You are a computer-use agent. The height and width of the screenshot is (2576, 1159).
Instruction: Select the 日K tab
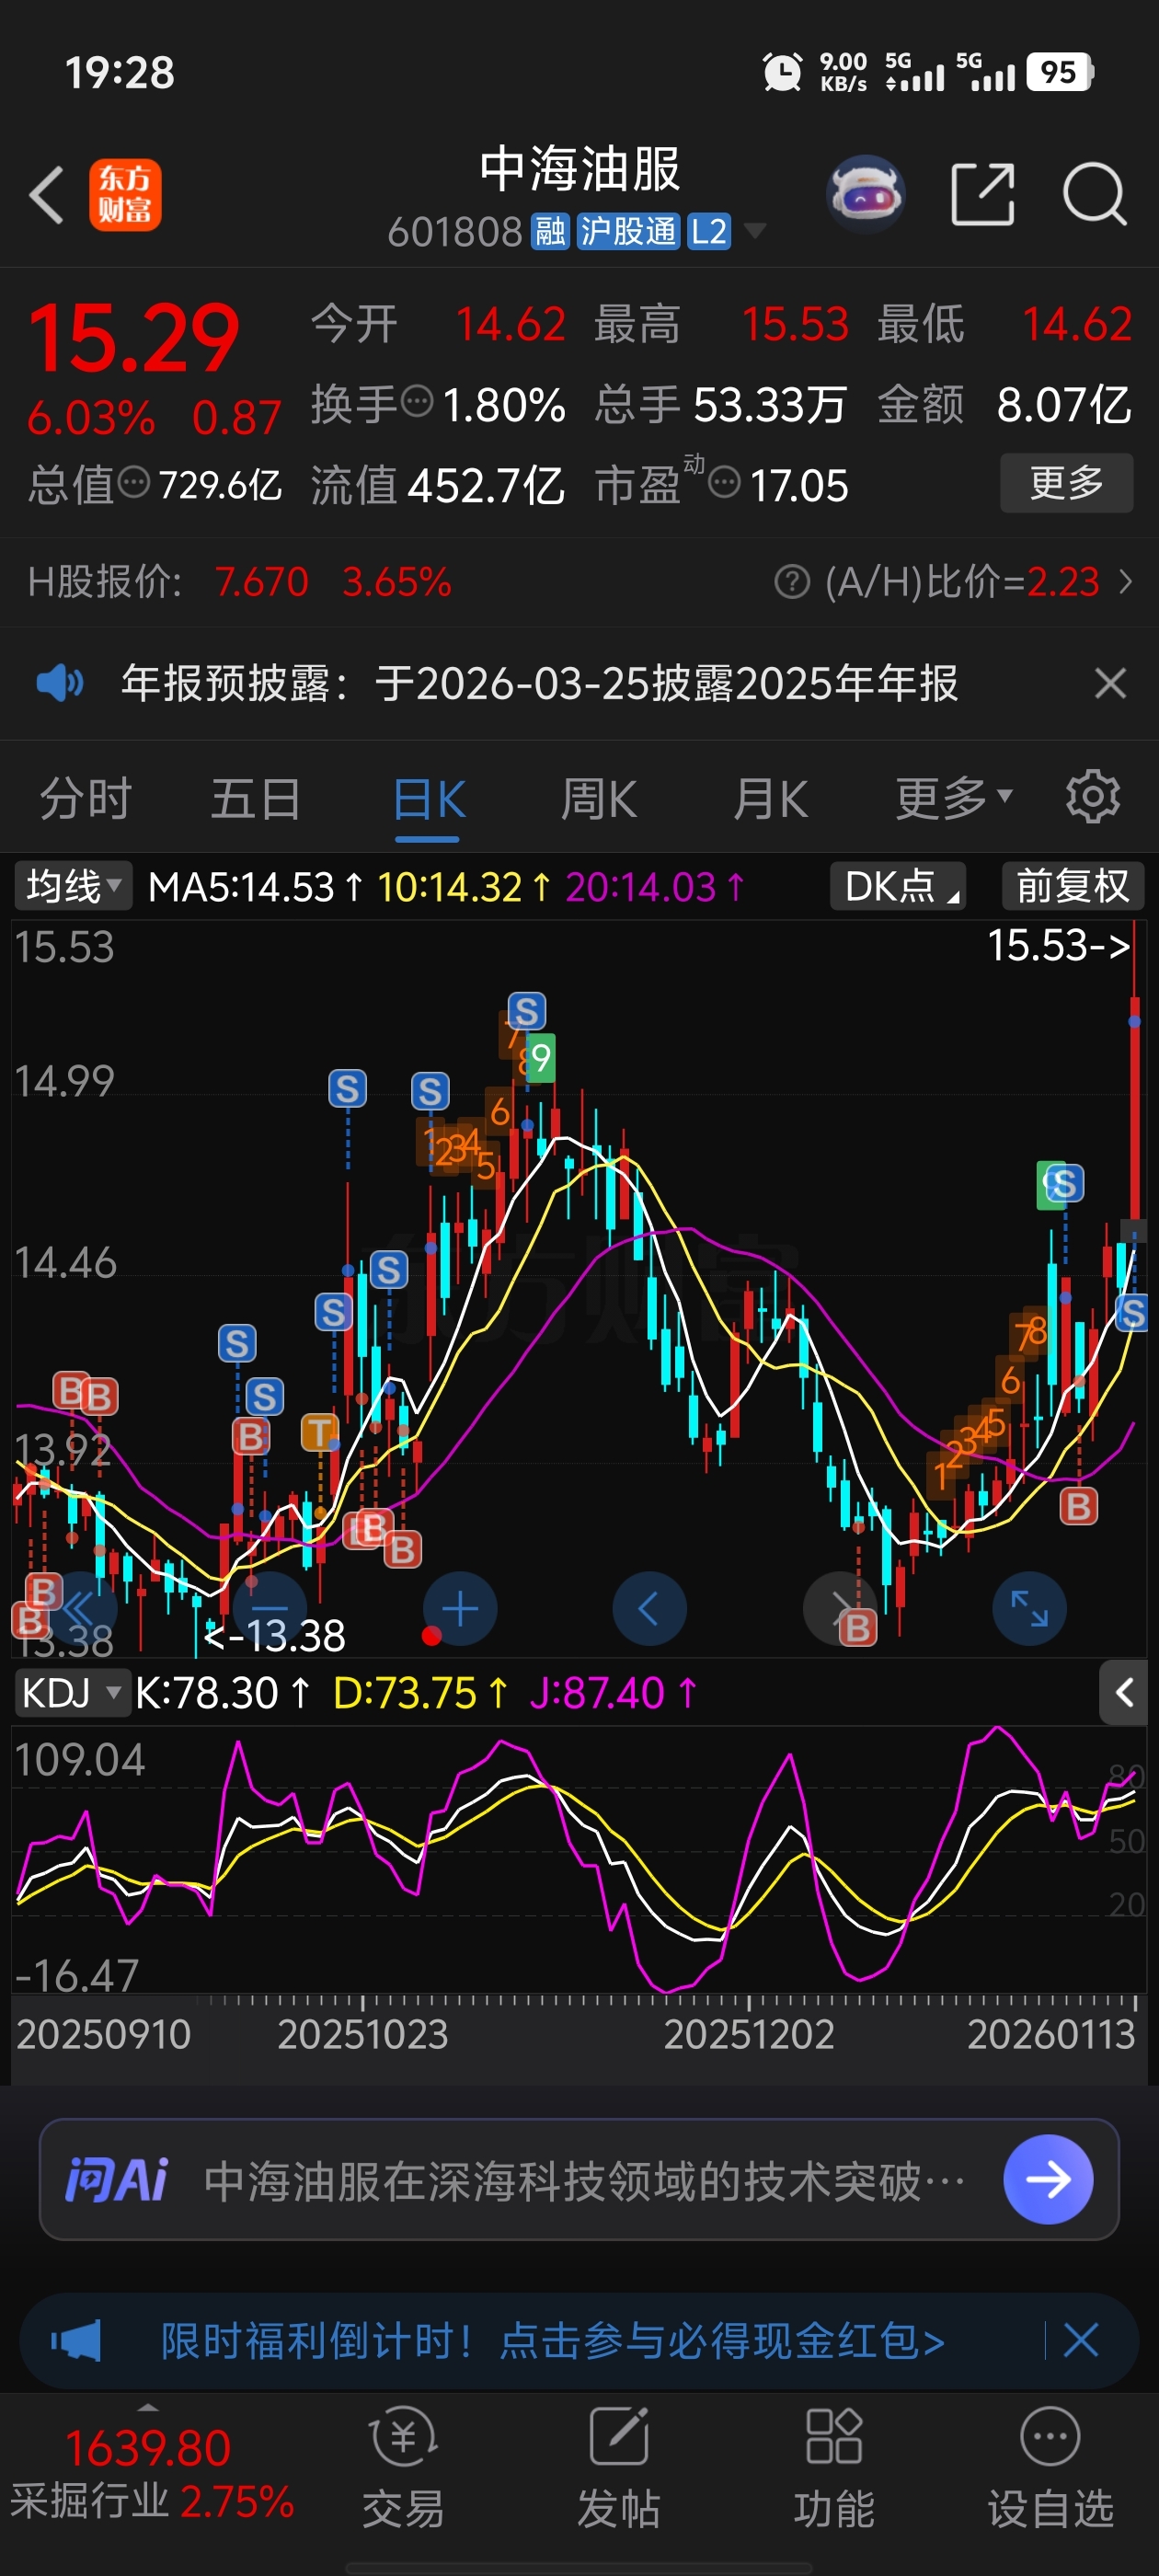429,800
